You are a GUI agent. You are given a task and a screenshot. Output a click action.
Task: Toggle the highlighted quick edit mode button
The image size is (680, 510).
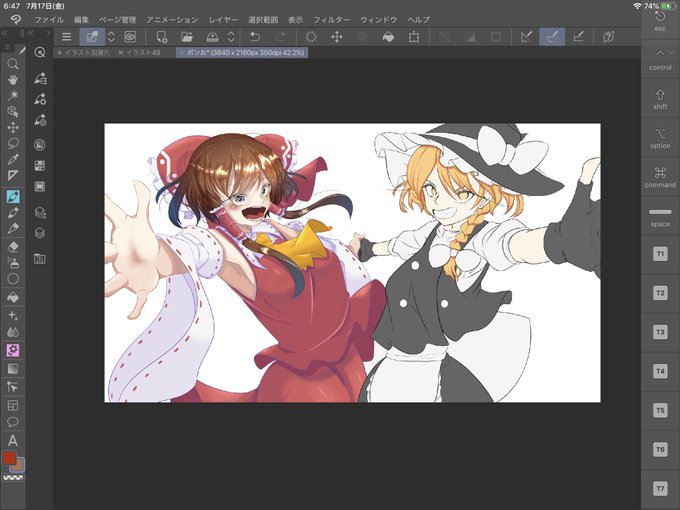92,37
